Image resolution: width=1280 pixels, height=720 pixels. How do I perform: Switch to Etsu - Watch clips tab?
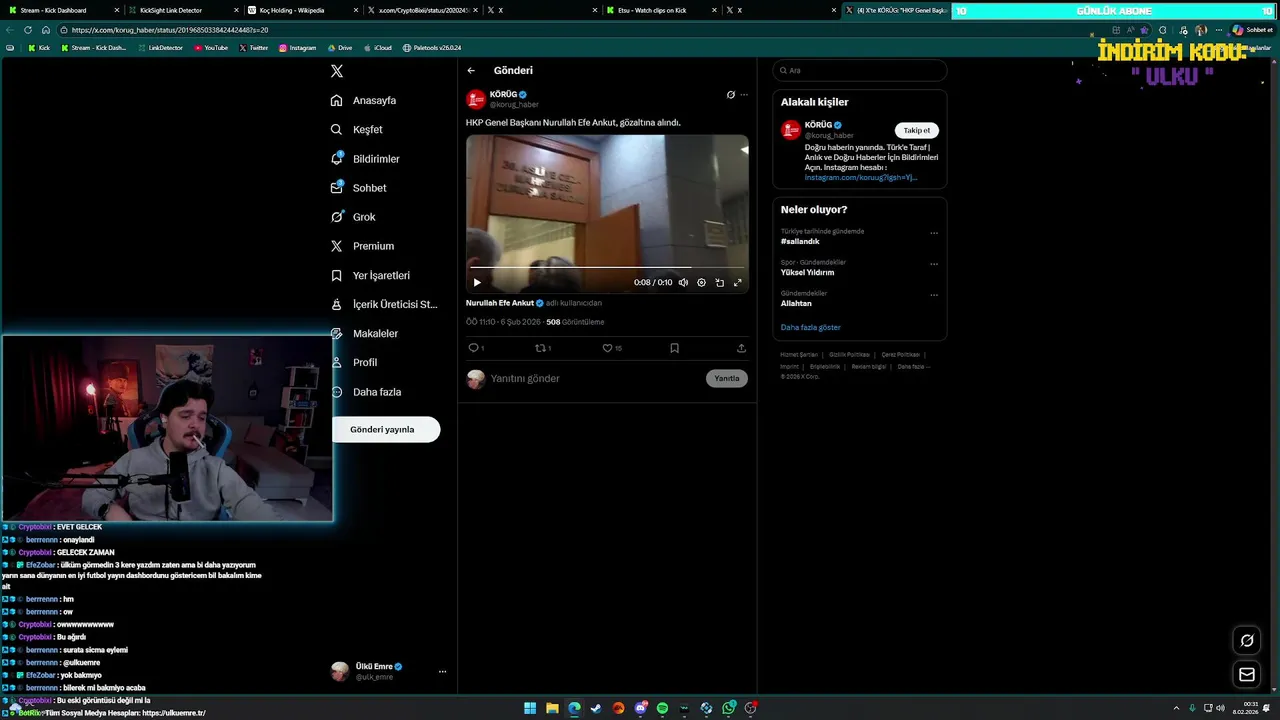661,10
